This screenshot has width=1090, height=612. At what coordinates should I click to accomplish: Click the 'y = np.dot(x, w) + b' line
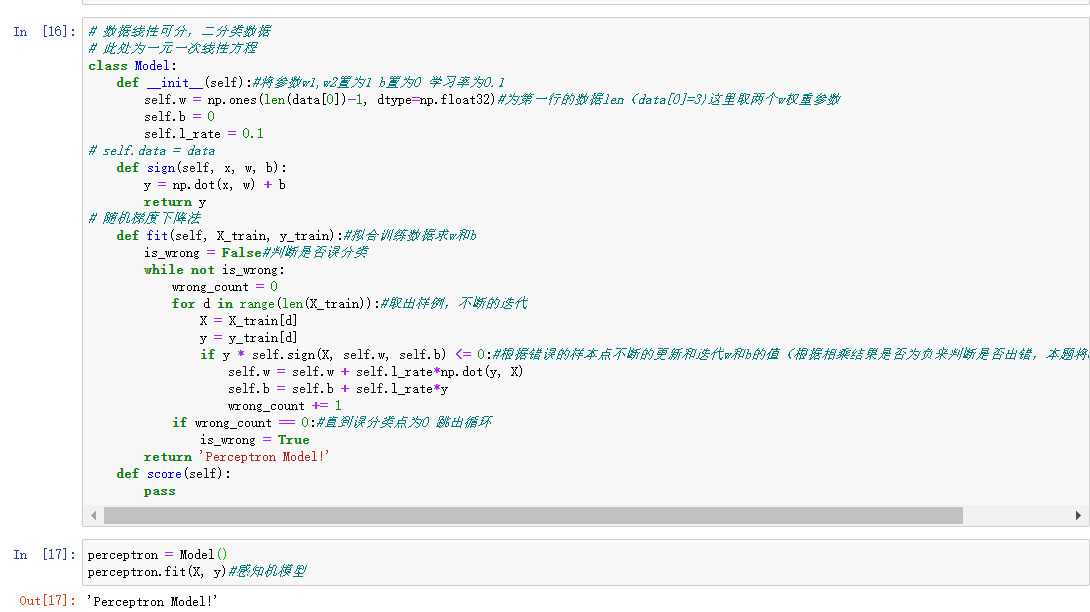click(x=215, y=185)
